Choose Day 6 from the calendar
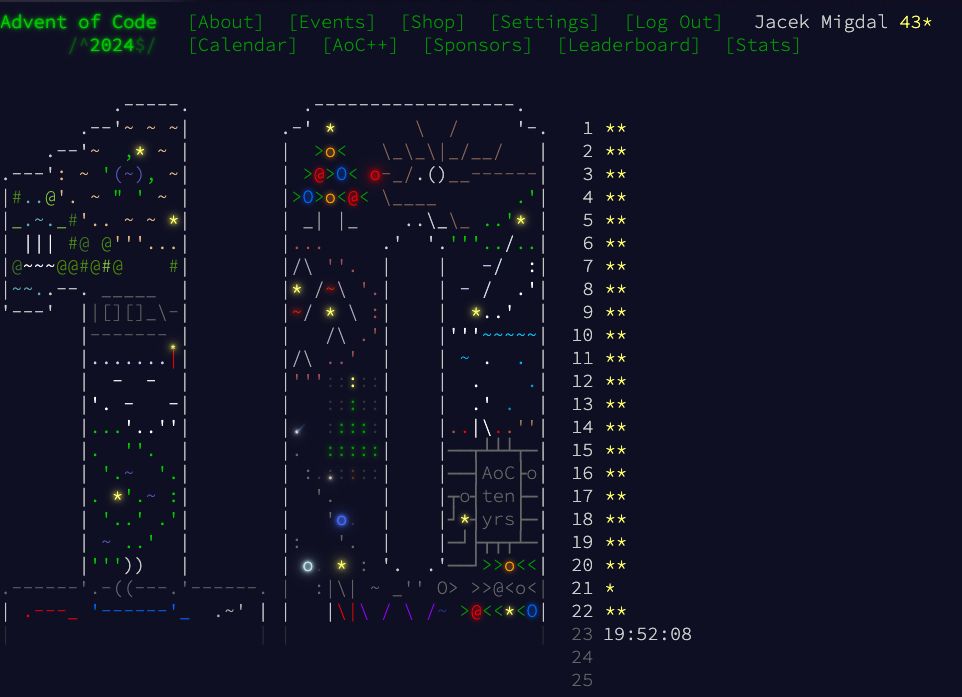 click(604, 243)
